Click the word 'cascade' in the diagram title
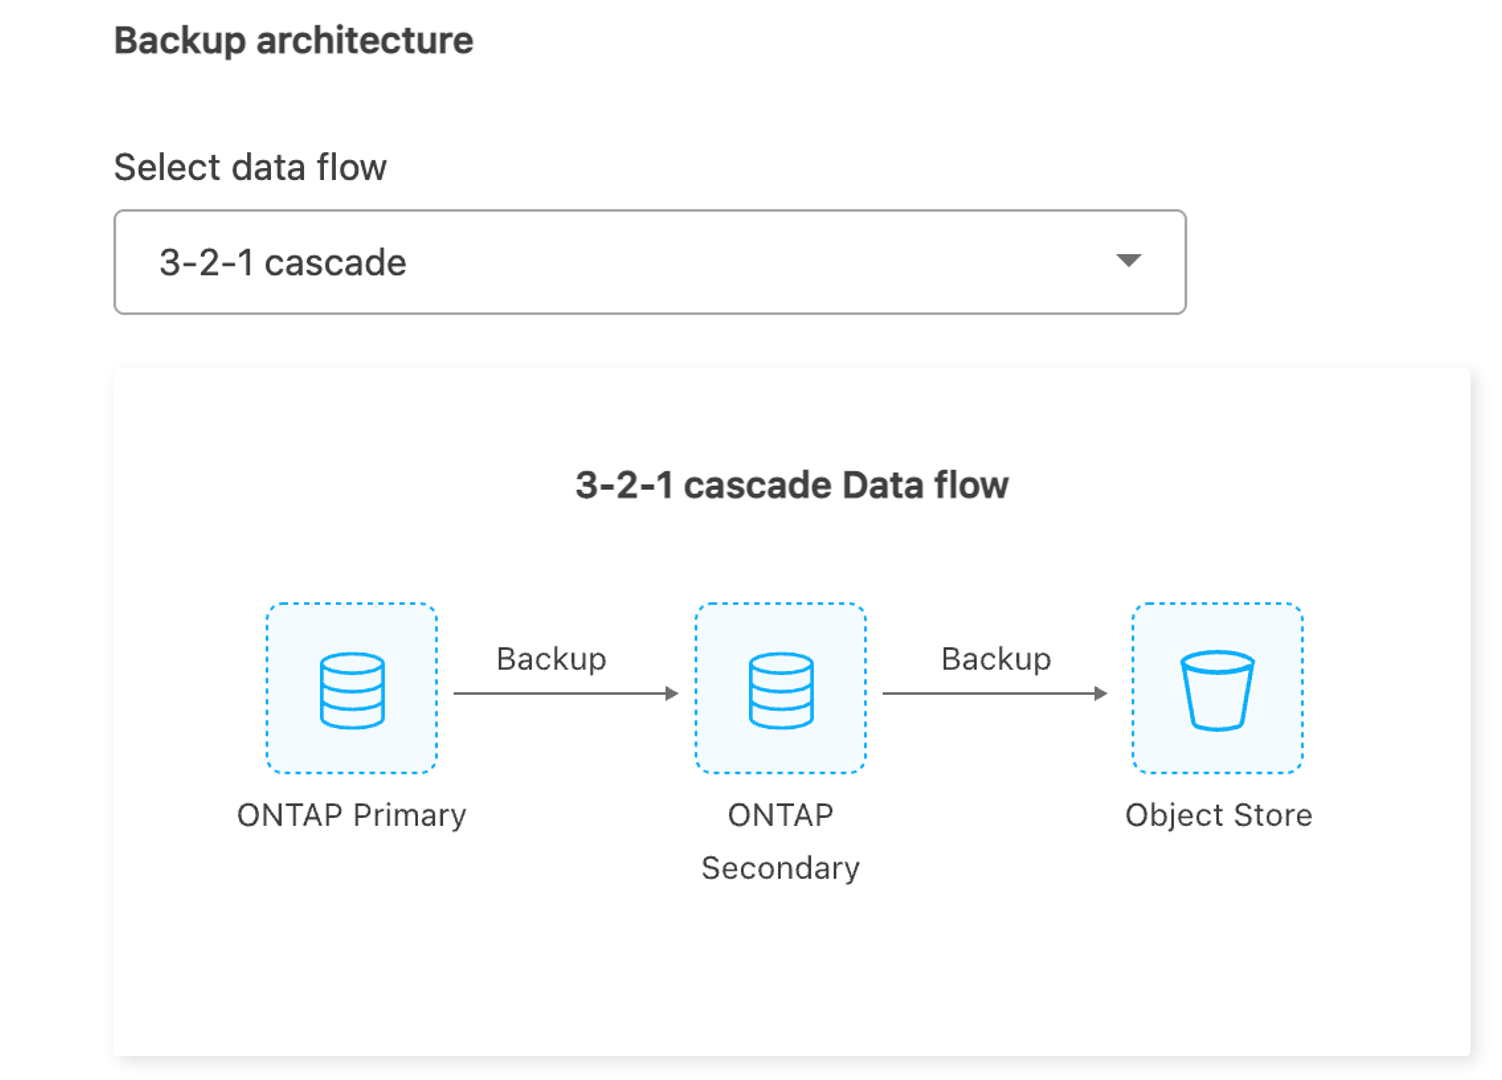This screenshot has height=1080, width=1502. 761,485
